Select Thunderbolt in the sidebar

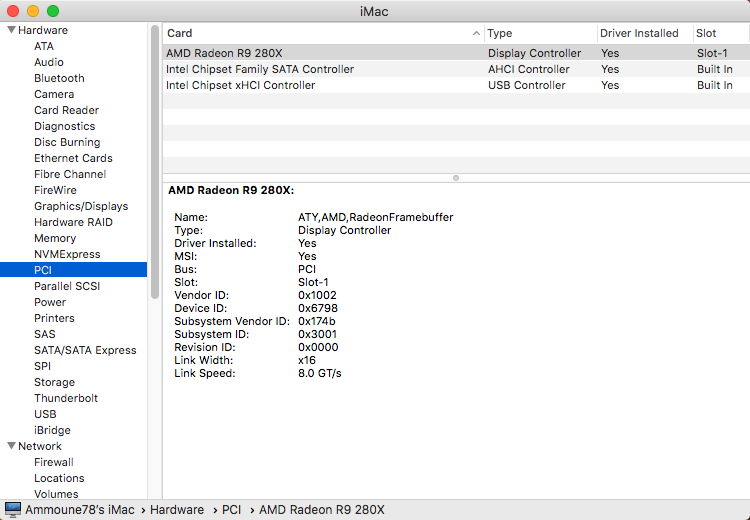(66, 398)
